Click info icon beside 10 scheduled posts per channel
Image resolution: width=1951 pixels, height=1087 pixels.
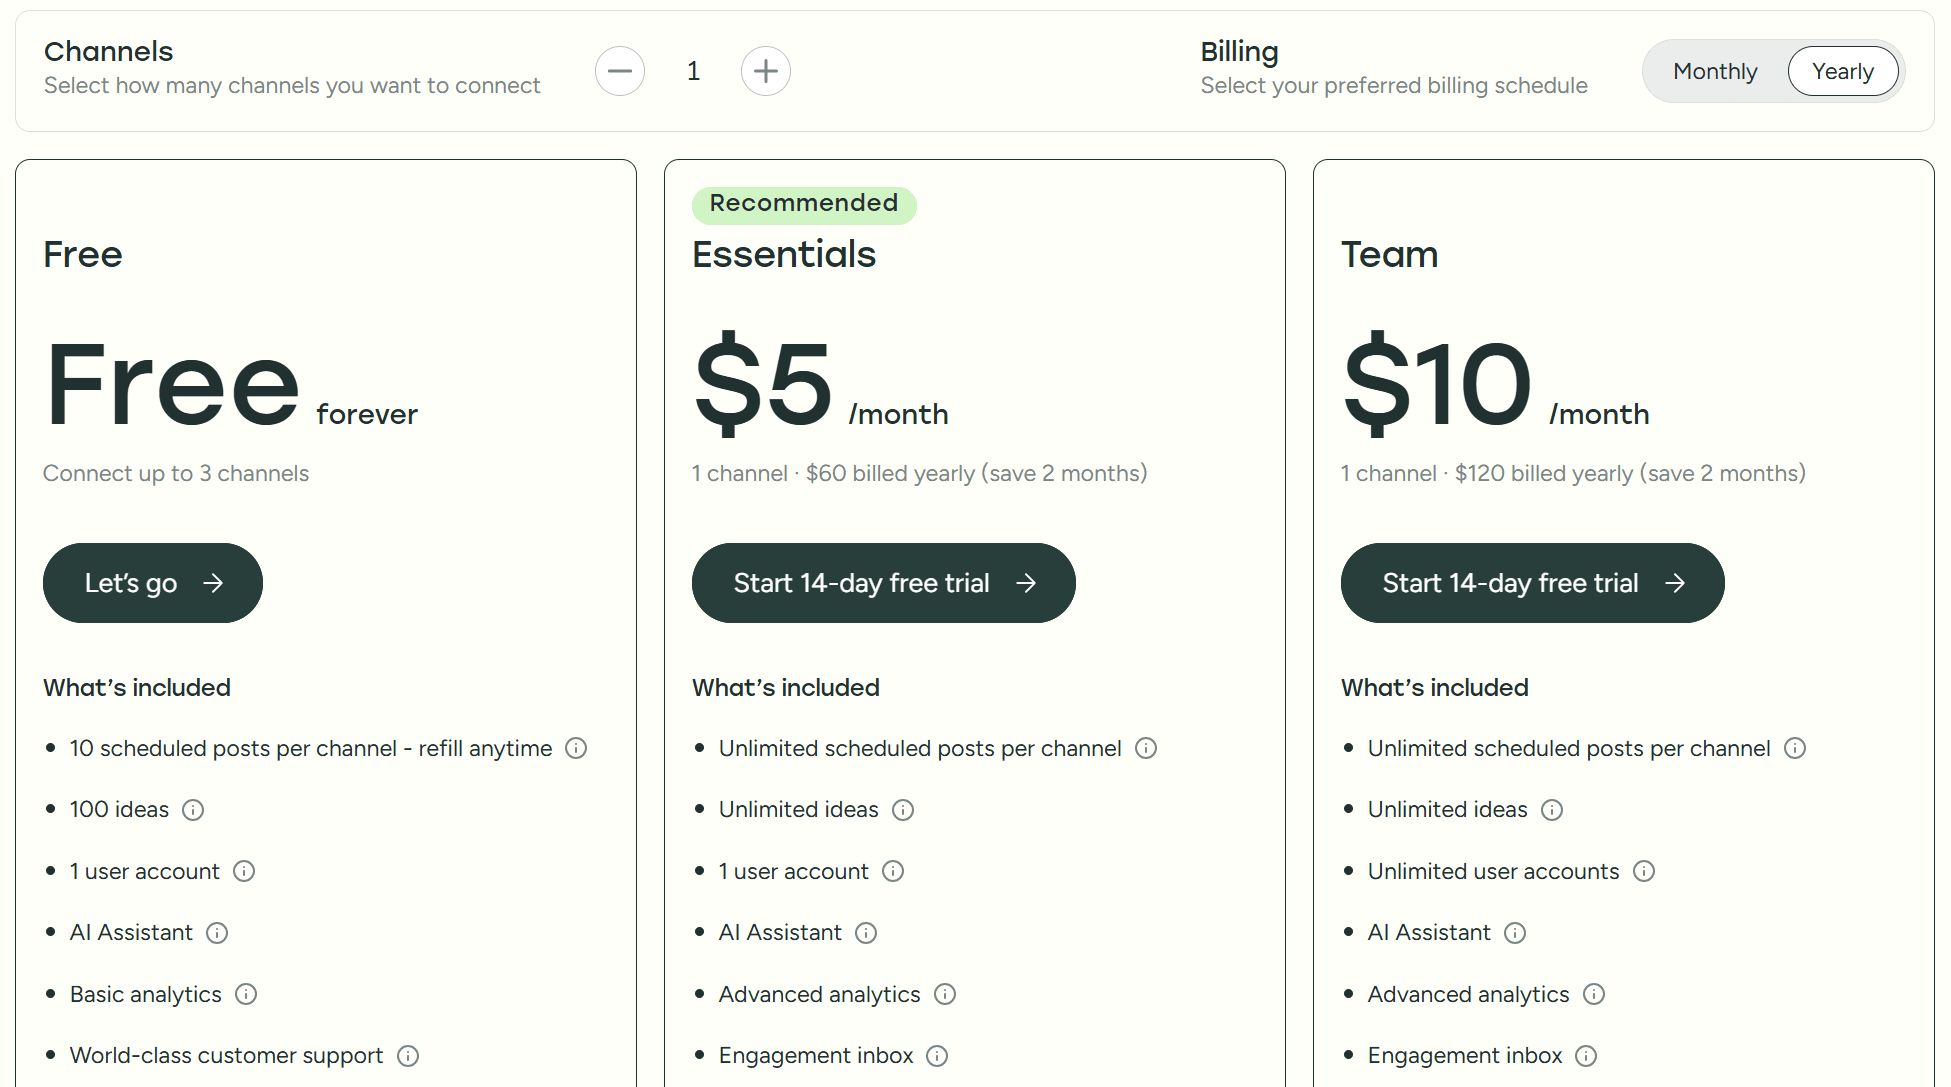[x=576, y=748]
